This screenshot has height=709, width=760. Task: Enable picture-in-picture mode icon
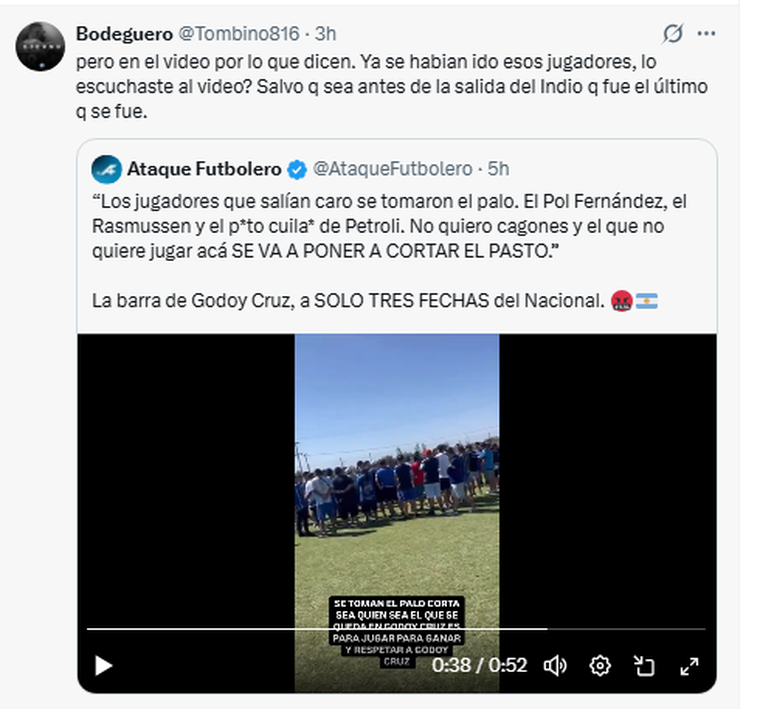click(644, 665)
